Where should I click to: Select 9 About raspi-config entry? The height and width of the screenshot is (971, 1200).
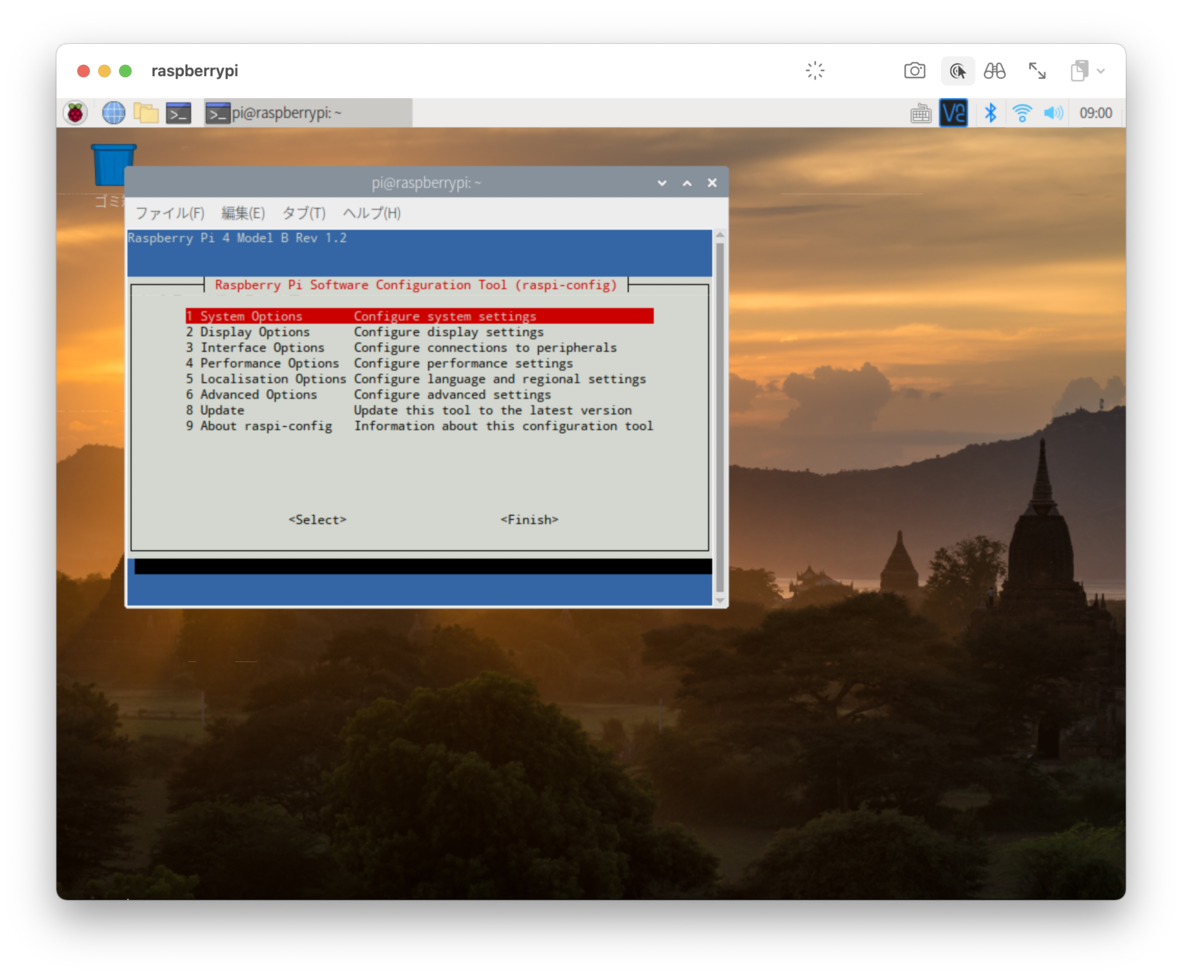(419, 426)
